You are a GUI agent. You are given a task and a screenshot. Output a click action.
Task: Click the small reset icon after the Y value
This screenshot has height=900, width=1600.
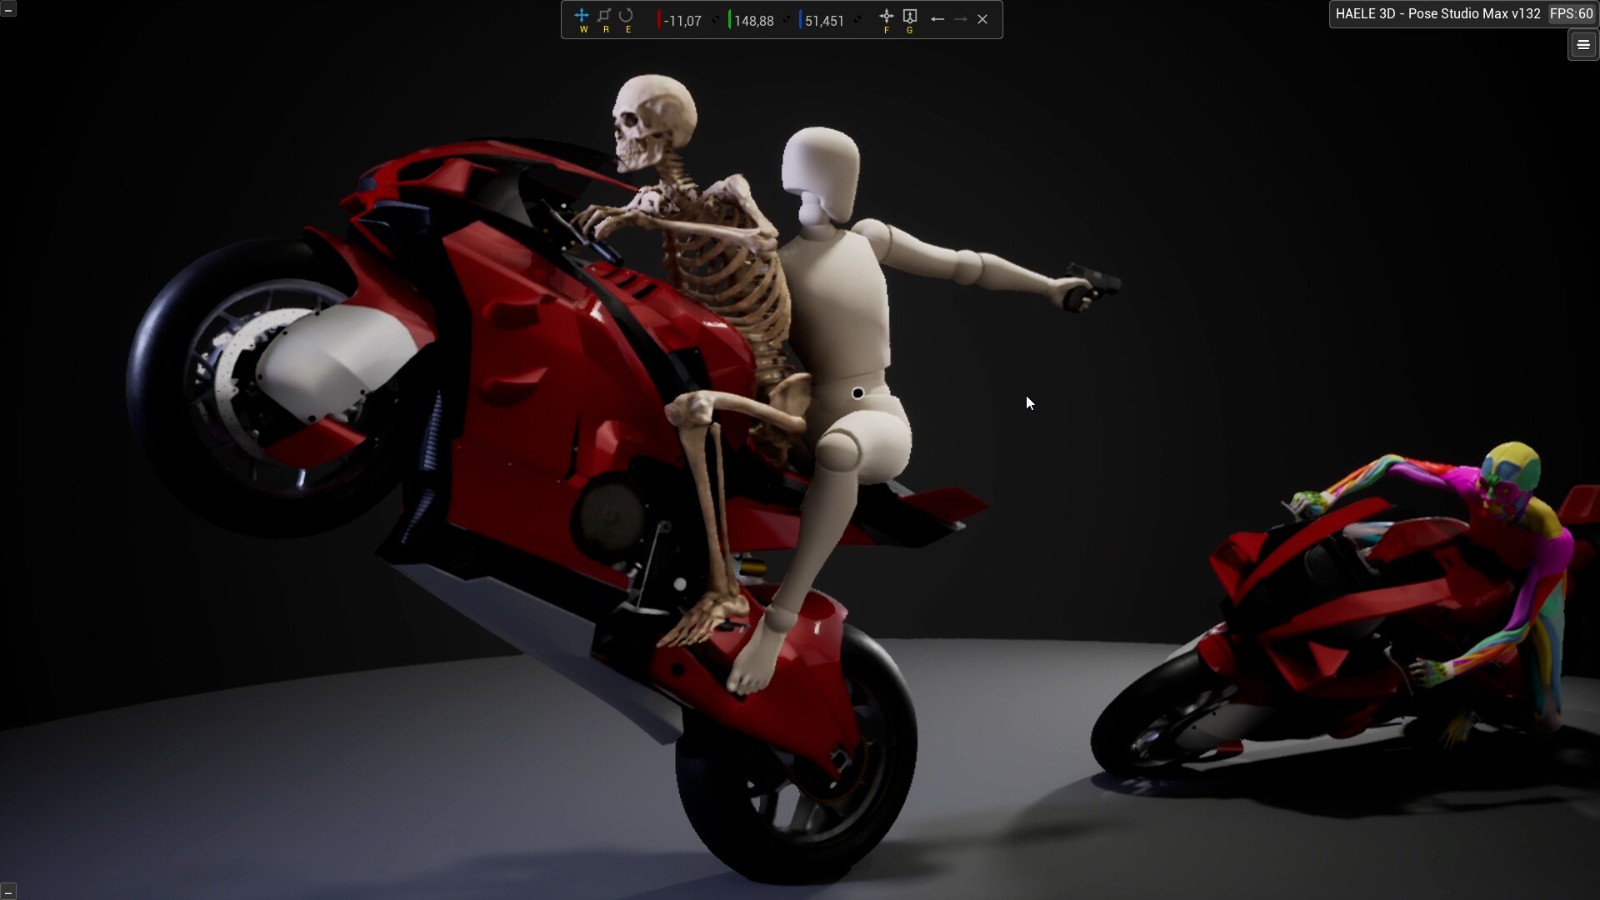pos(787,20)
